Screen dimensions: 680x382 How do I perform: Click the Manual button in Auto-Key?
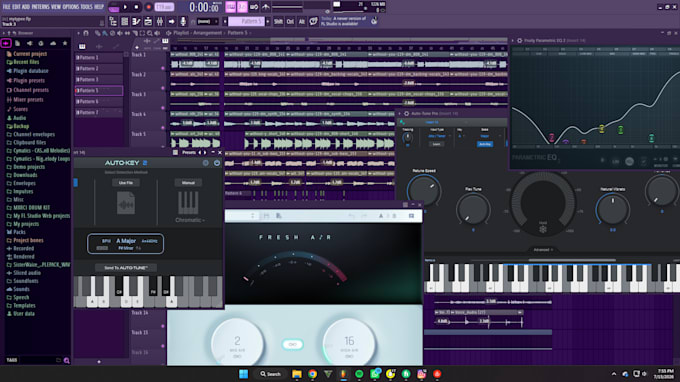tap(188, 183)
